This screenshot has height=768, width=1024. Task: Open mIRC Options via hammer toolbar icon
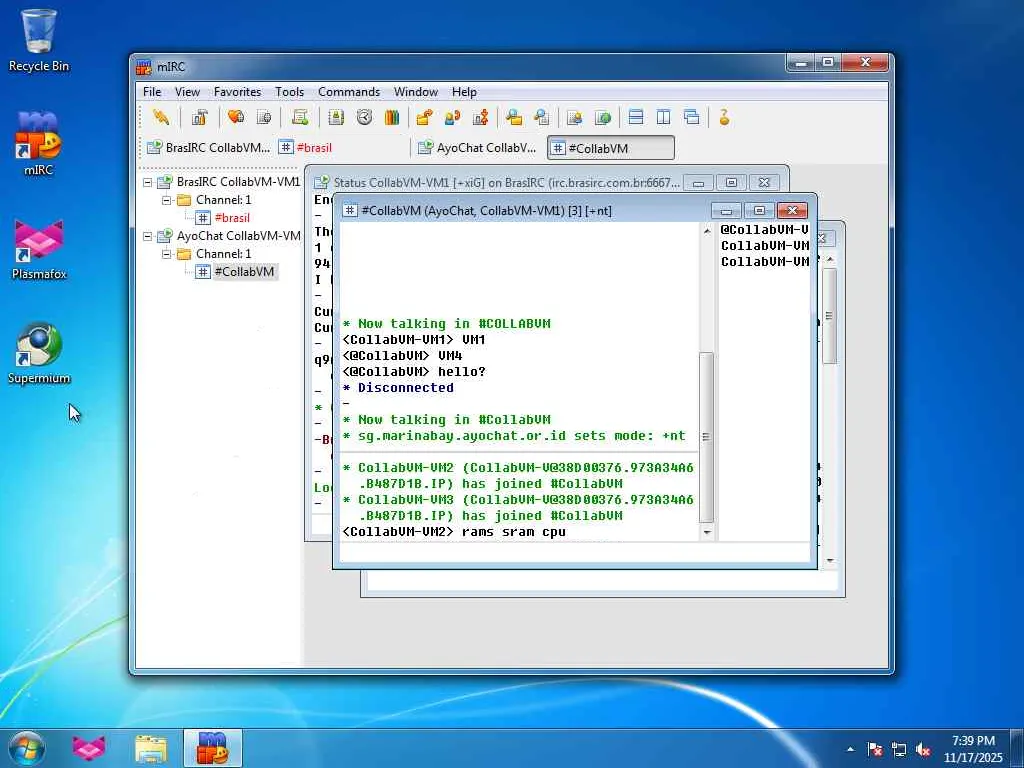coord(199,118)
